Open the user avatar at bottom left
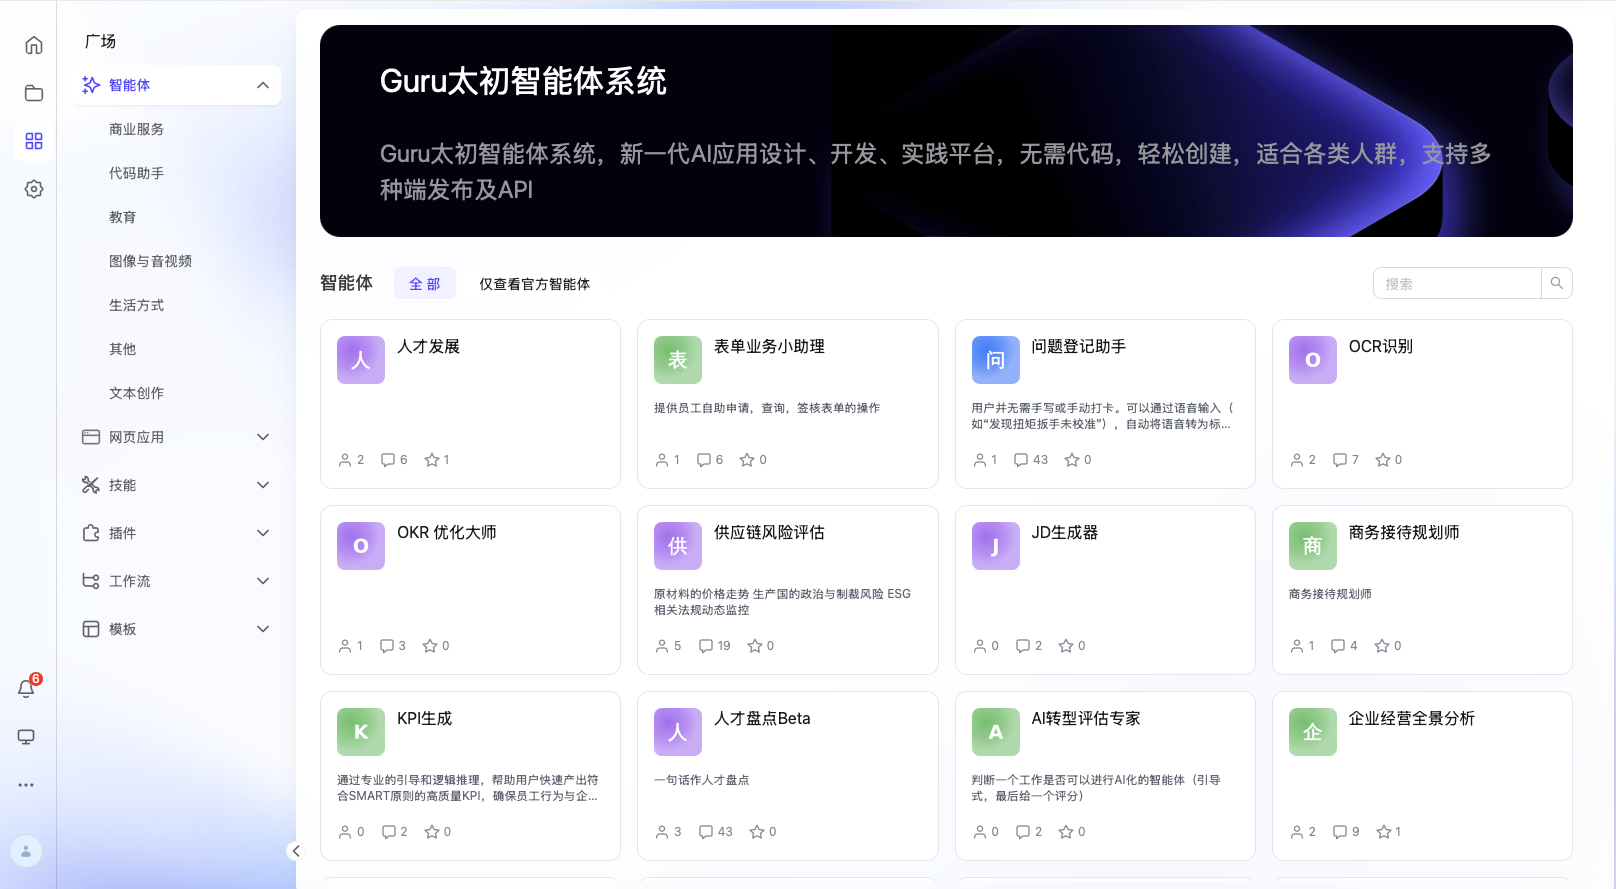Image resolution: width=1616 pixels, height=889 pixels. 26,851
